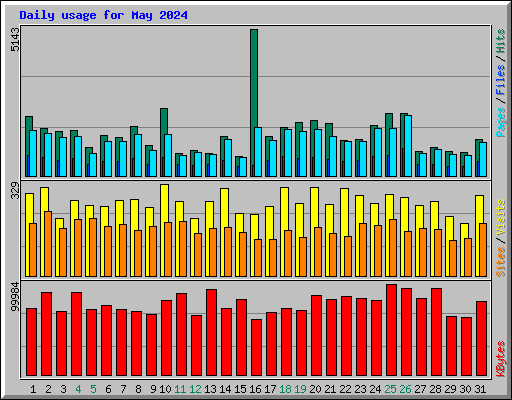Viewport: 512px width, 400px height.
Task: Click the "KBytes" legend label
Action: click(x=501, y=359)
